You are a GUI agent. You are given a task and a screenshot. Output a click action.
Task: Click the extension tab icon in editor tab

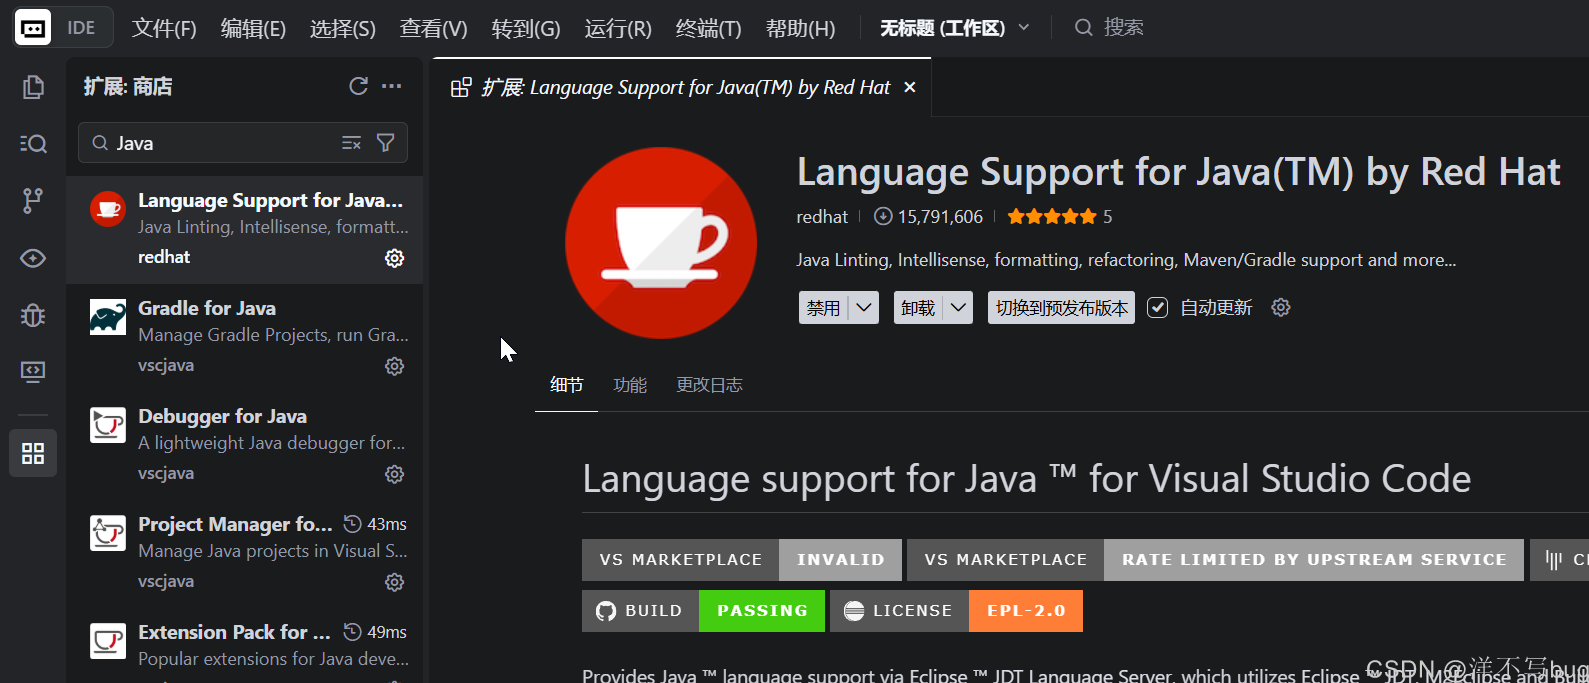click(x=461, y=88)
